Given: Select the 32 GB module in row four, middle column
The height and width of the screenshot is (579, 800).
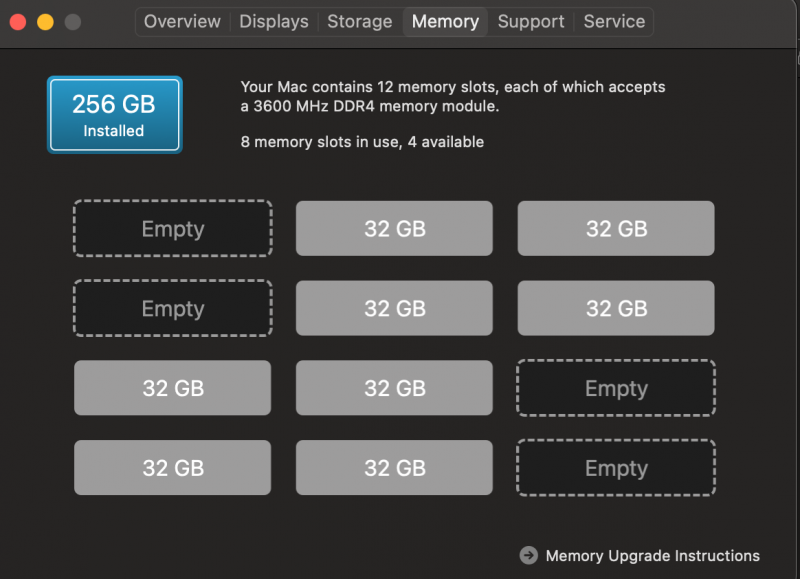Looking at the screenshot, I should coord(394,467).
